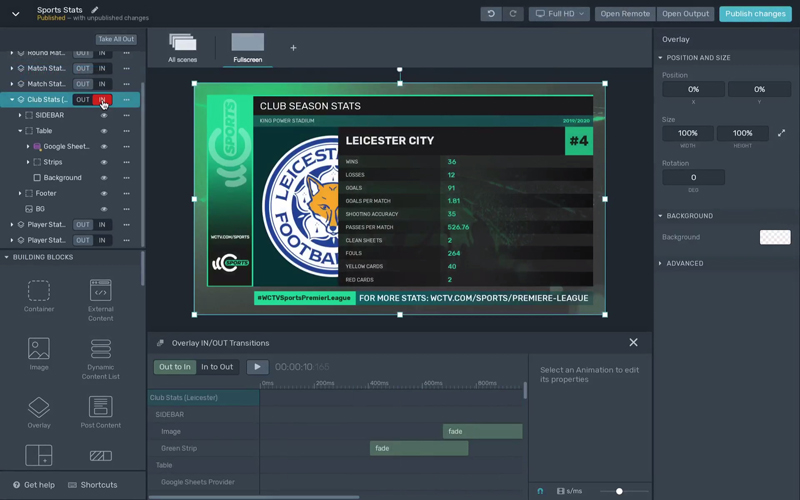Click Open Remote button
The width and height of the screenshot is (800, 500).
625,14
